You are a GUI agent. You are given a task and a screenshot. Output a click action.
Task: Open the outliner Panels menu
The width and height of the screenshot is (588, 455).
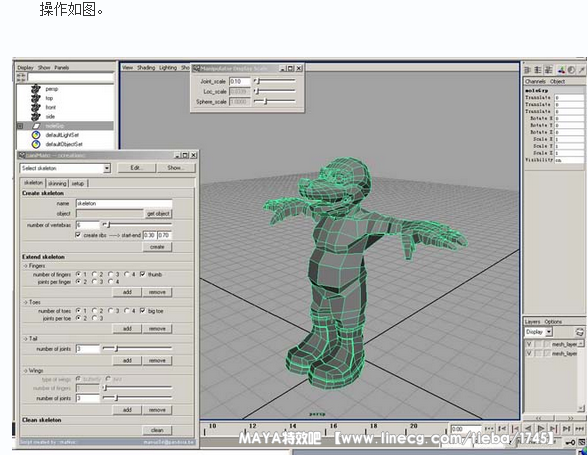tap(62, 68)
